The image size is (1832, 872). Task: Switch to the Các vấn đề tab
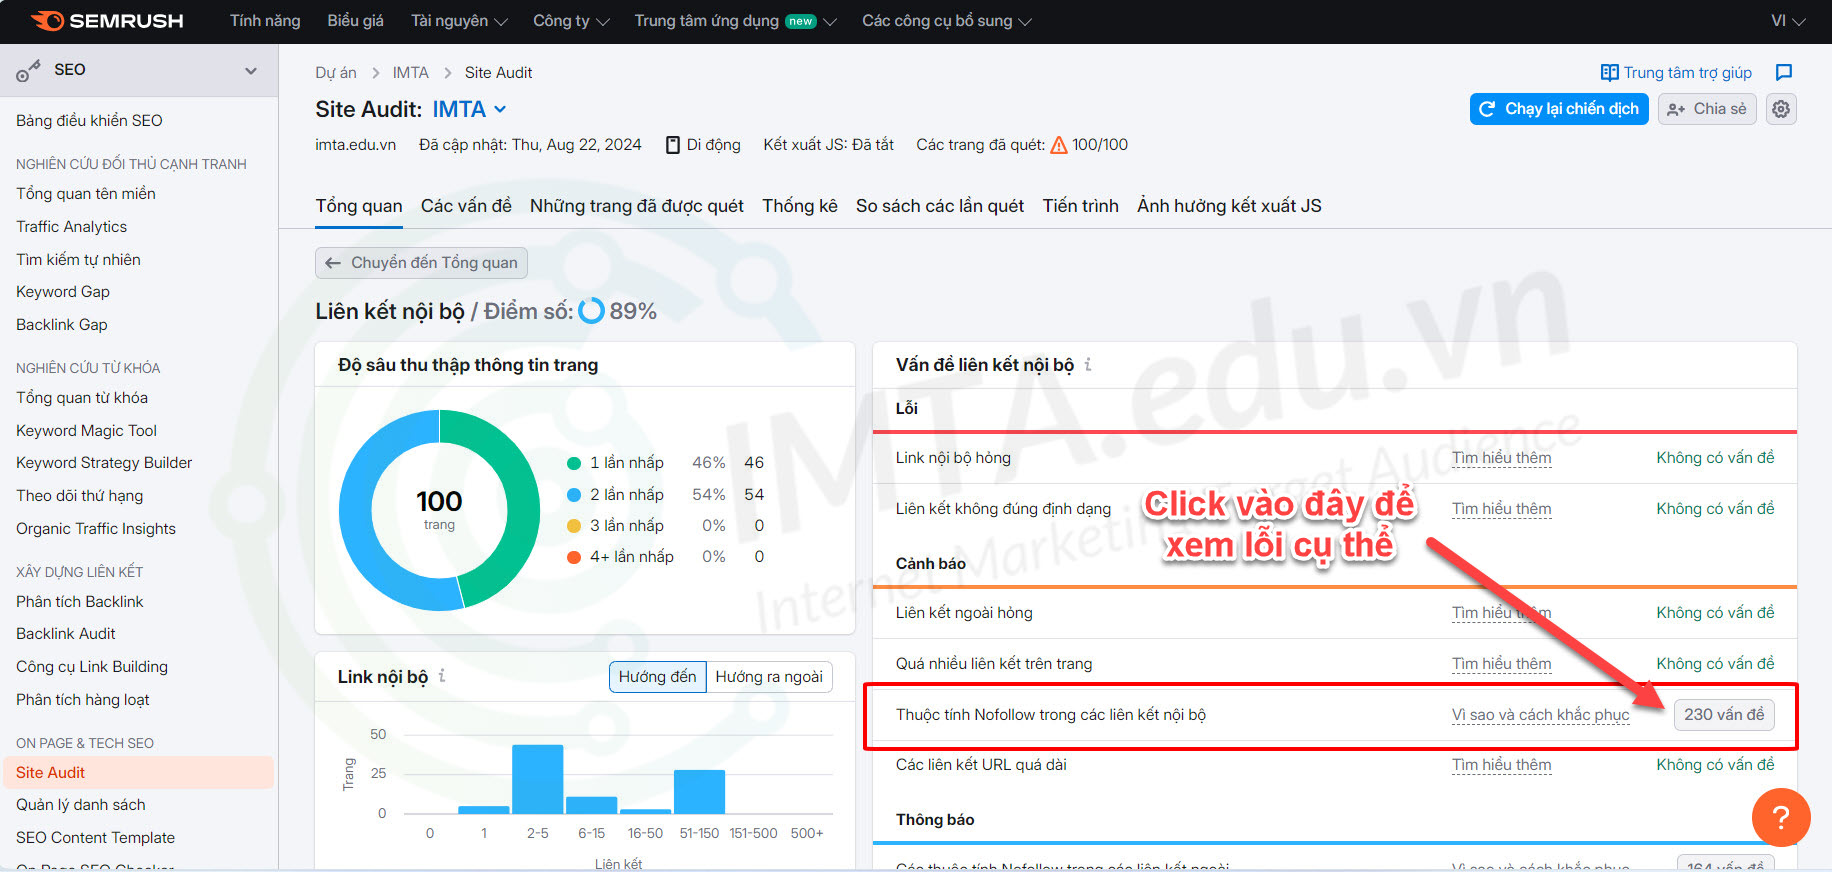[x=466, y=206]
